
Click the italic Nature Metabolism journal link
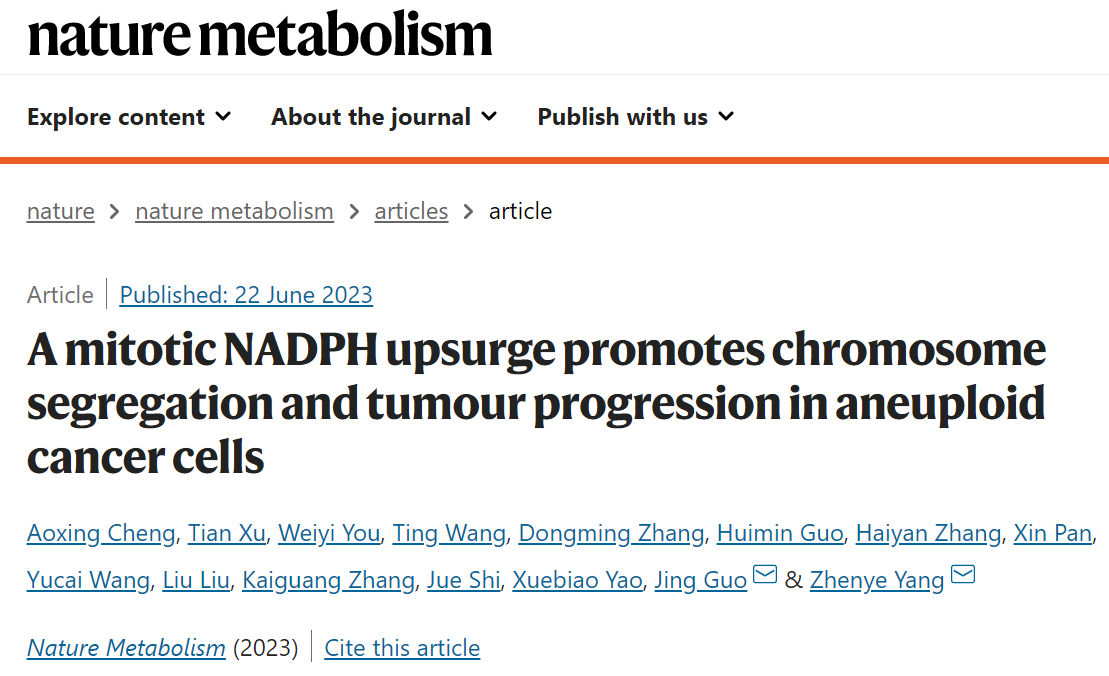point(126,648)
